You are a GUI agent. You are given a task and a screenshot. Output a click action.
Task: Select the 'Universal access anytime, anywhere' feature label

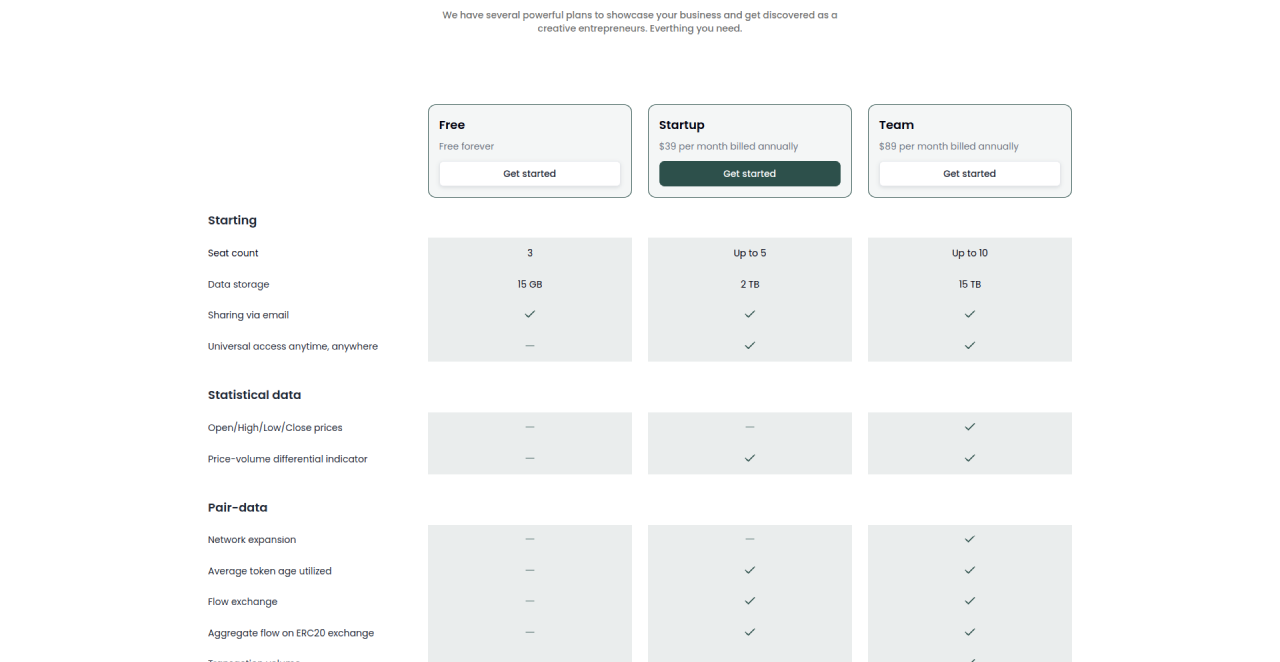[292, 346]
